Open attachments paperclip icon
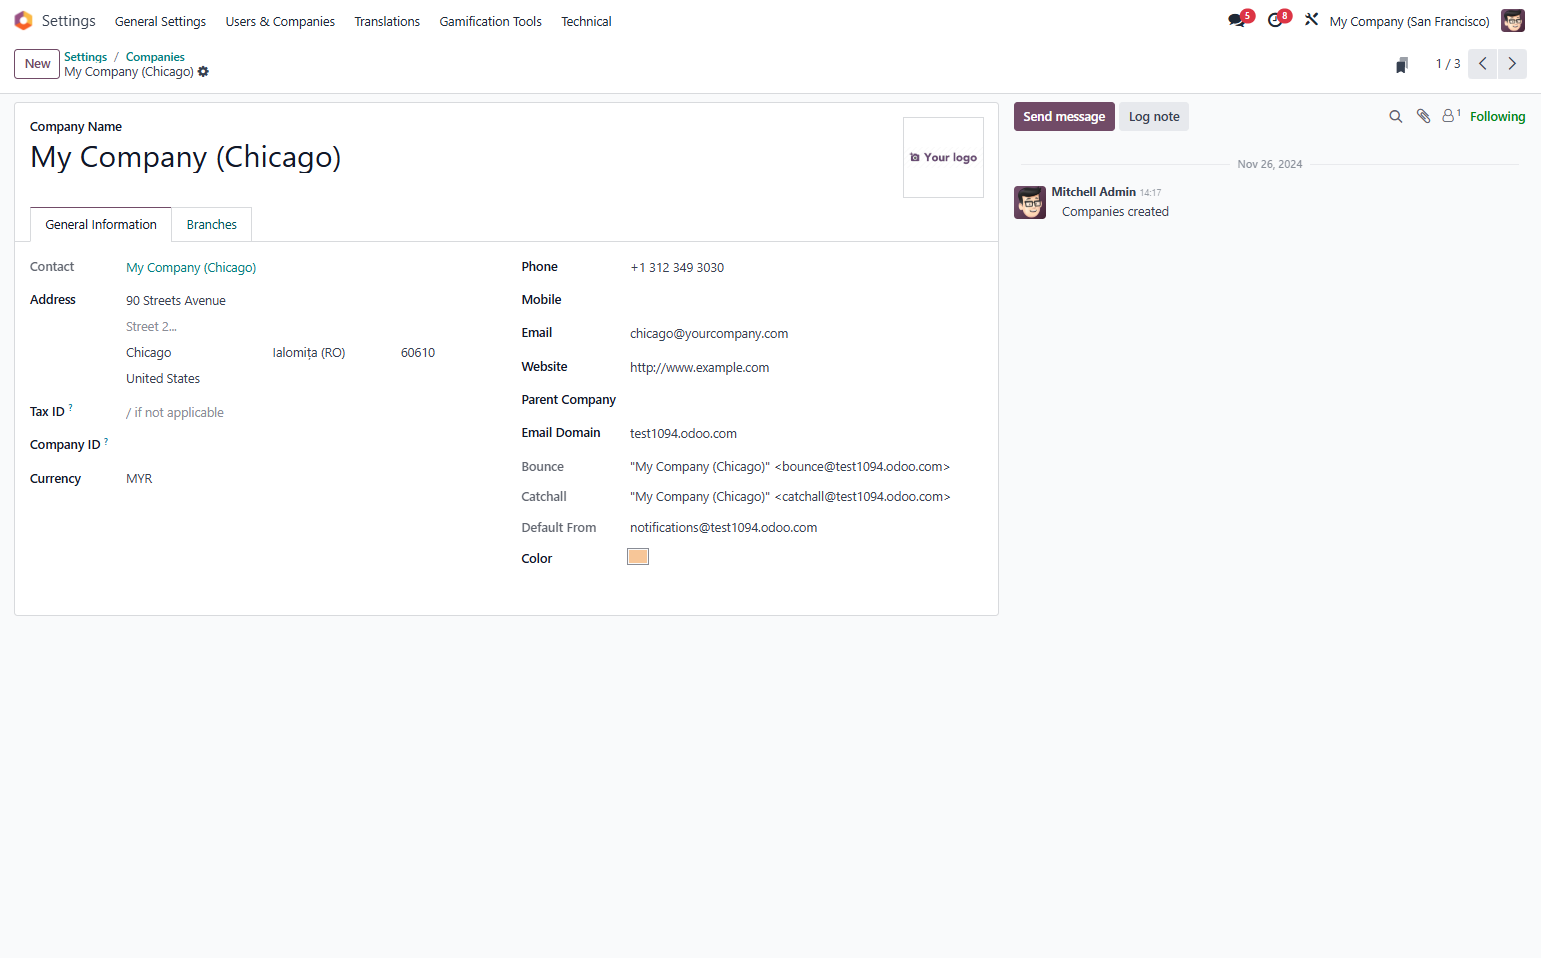The height and width of the screenshot is (958, 1541). (x=1424, y=117)
